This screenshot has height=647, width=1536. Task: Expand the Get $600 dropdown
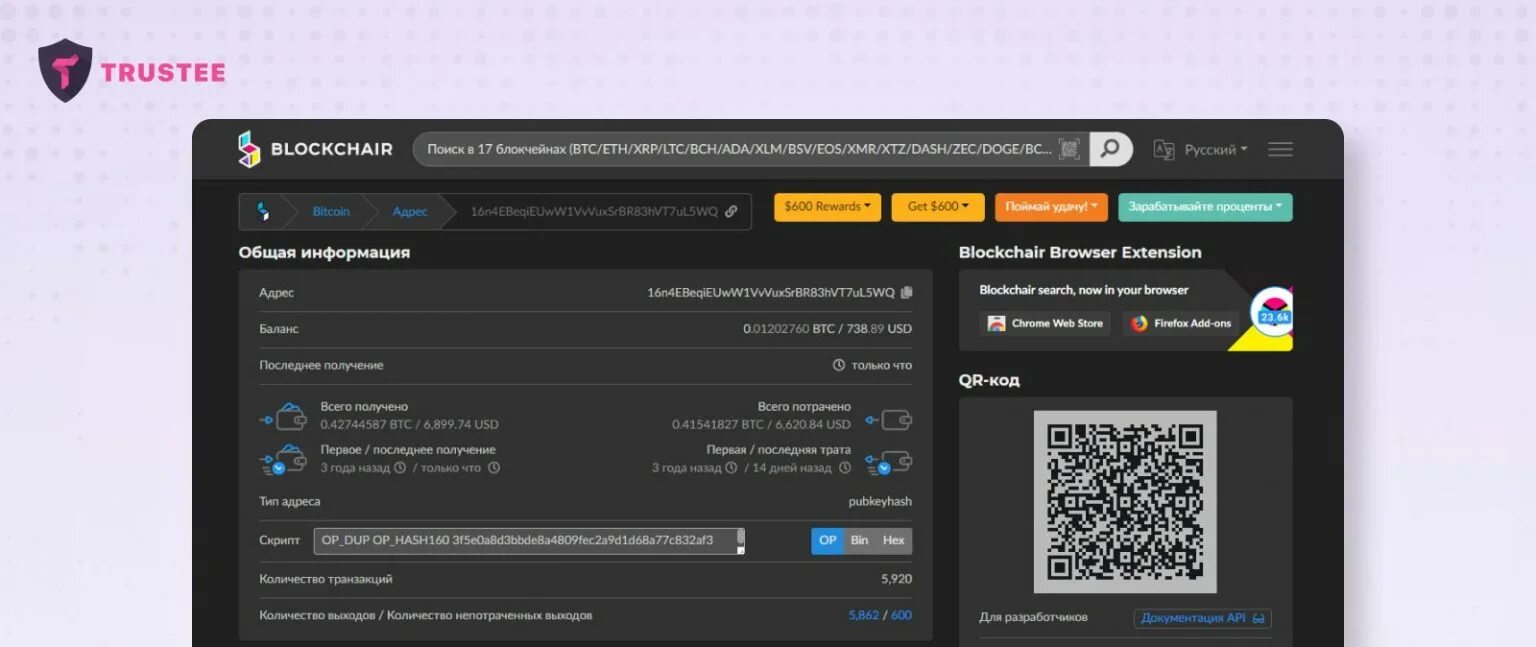tap(938, 207)
